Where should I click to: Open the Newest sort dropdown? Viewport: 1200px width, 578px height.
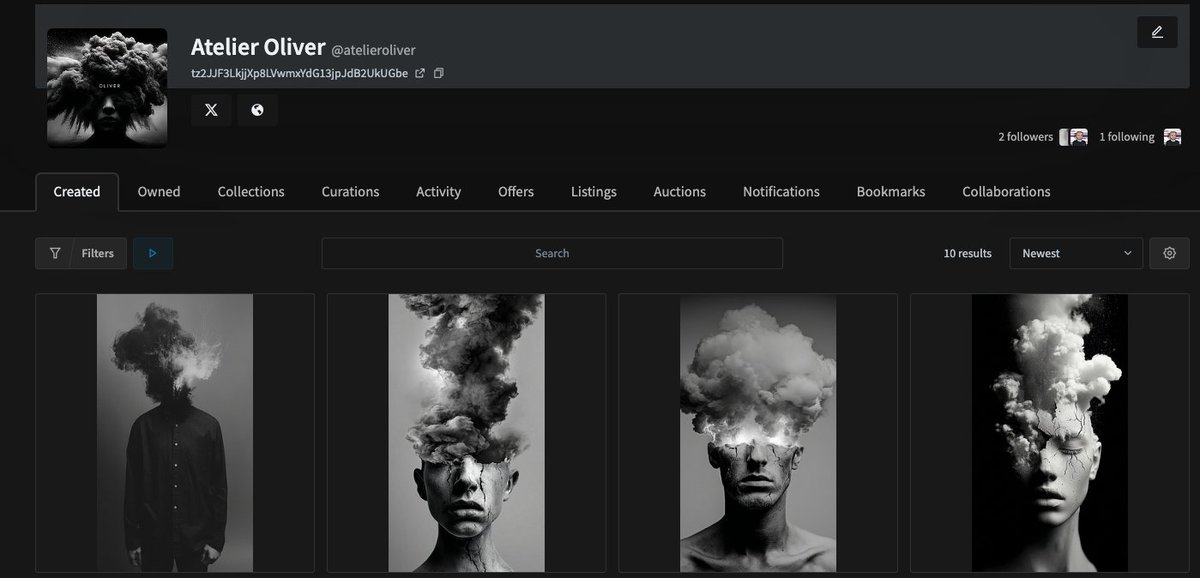(1076, 253)
